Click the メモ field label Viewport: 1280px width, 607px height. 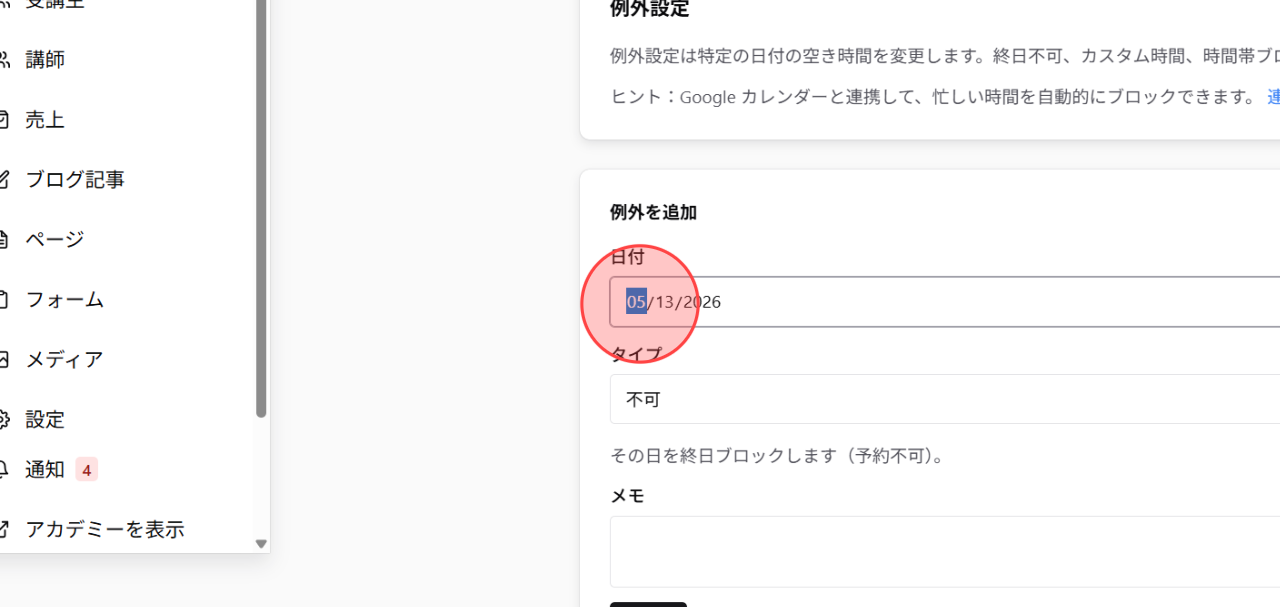point(627,496)
